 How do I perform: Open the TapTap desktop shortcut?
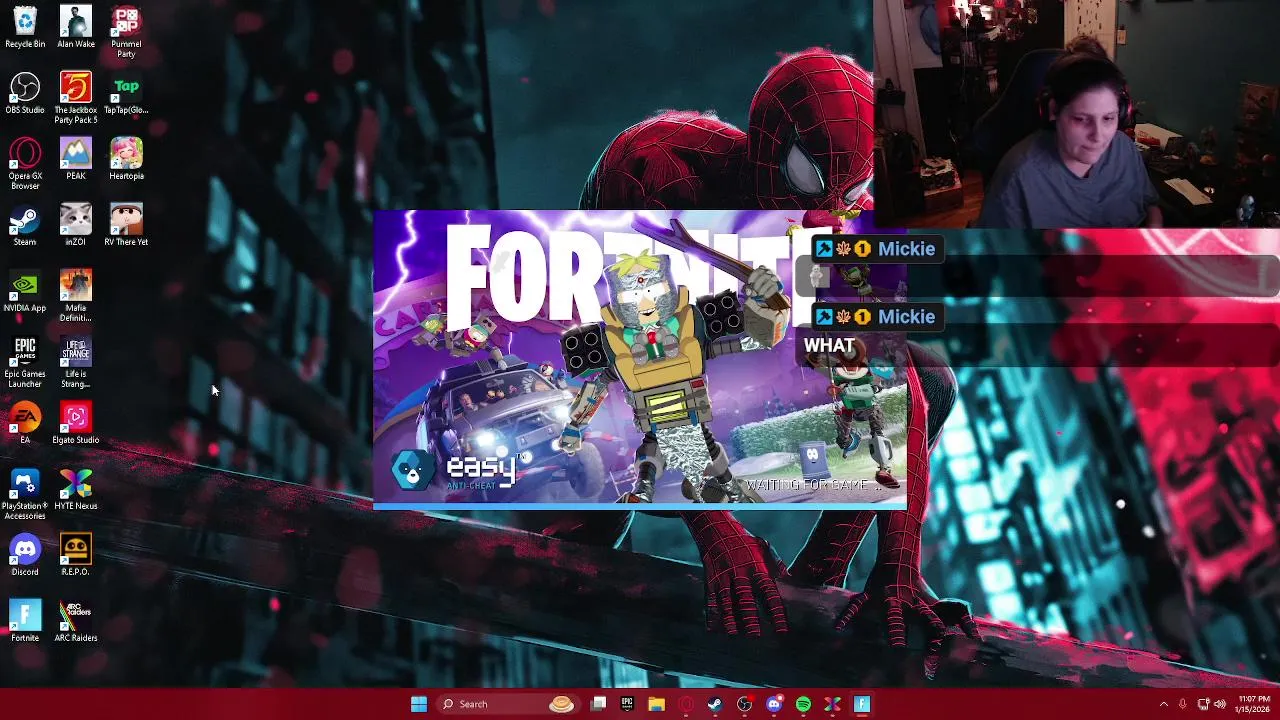point(126,93)
